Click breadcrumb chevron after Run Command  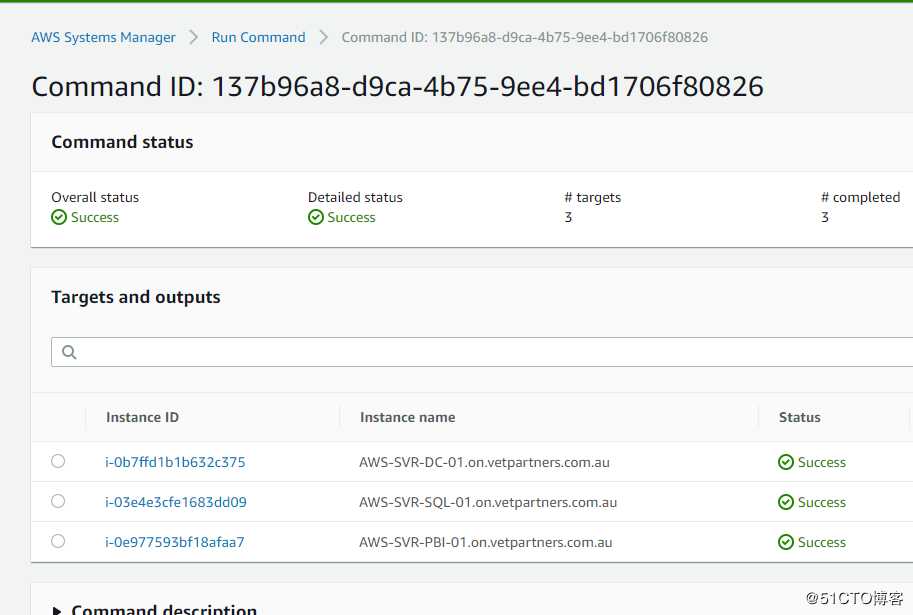(324, 37)
